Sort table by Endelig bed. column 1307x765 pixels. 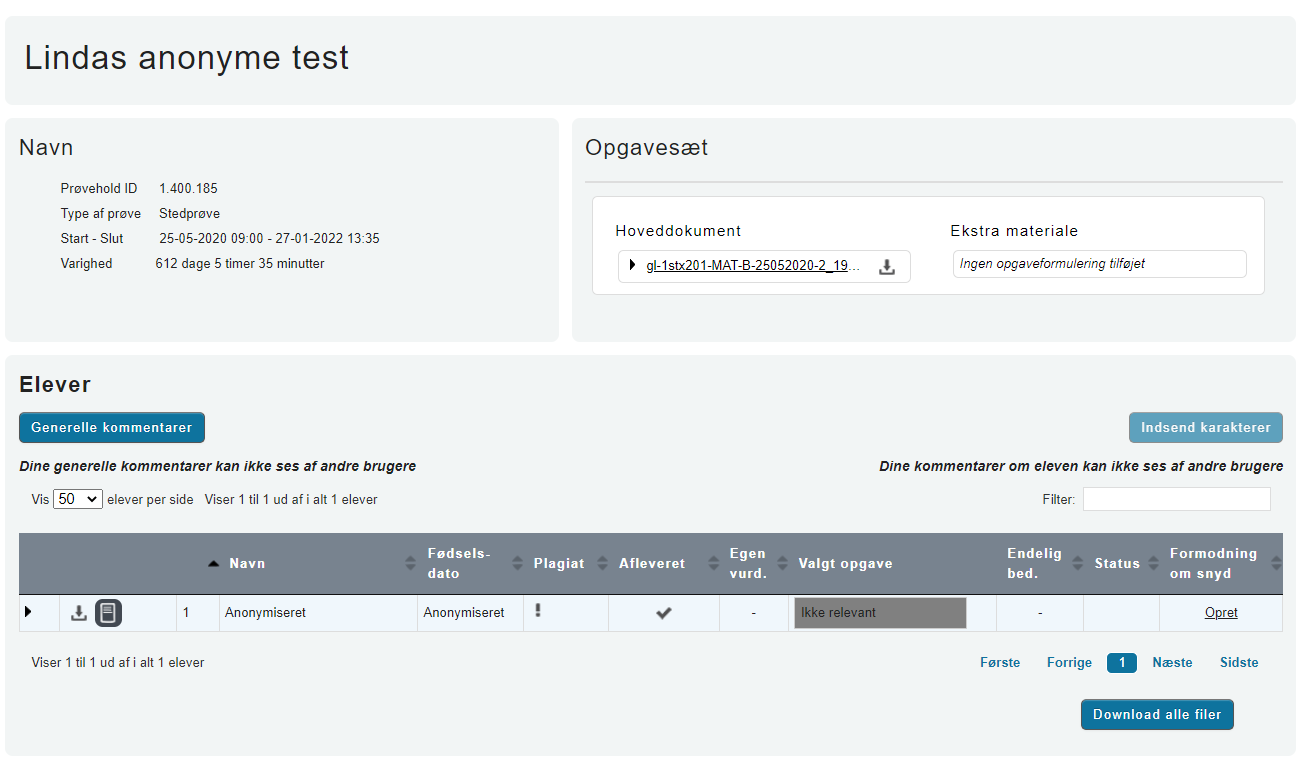(x=1040, y=563)
